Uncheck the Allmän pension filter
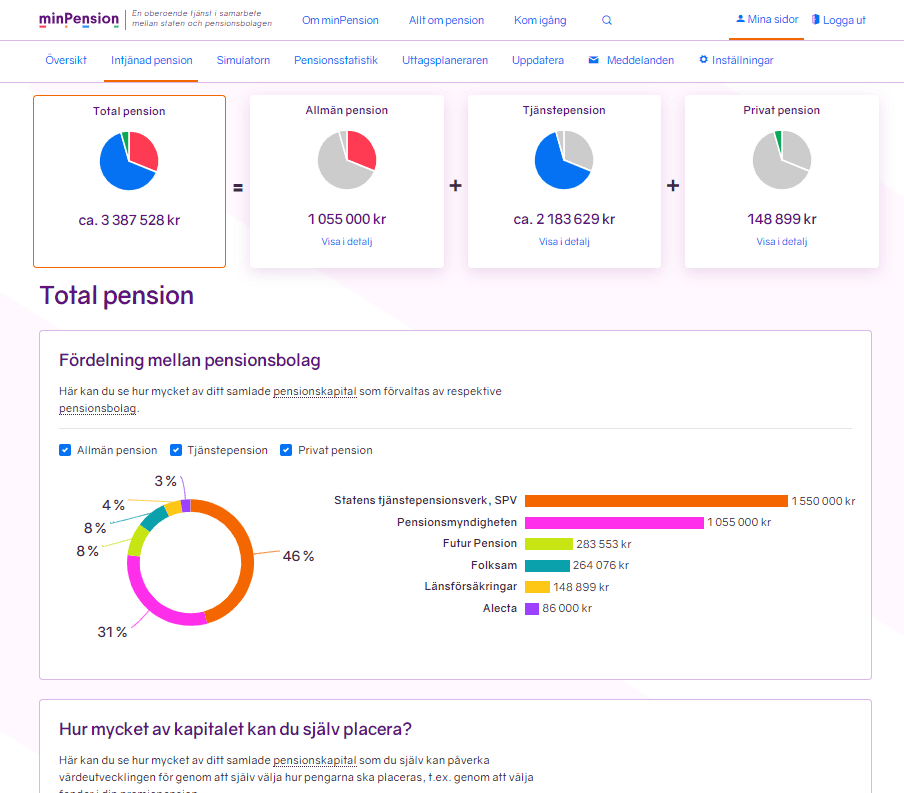The height and width of the screenshot is (793, 904). click(x=65, y=450)
